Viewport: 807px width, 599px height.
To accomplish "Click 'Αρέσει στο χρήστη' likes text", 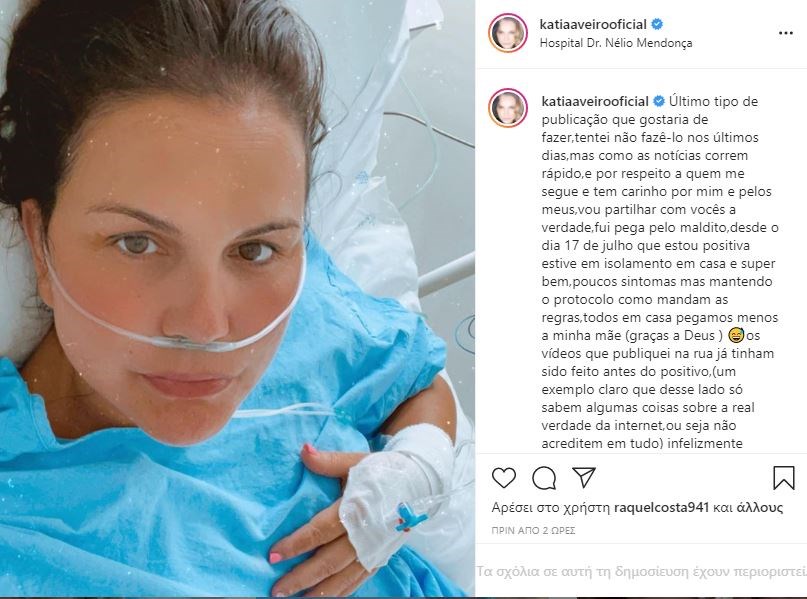I will (x=551, y=507).
